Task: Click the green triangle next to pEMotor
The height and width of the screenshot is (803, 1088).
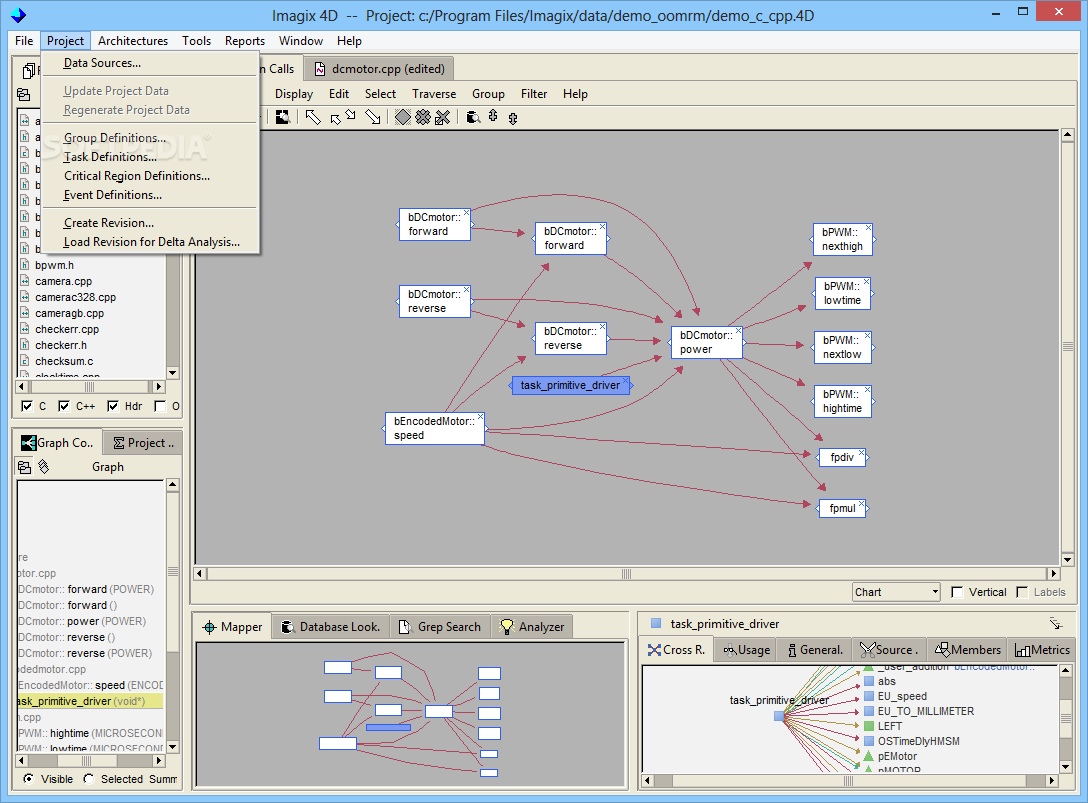Action: (x=869, y=756)
